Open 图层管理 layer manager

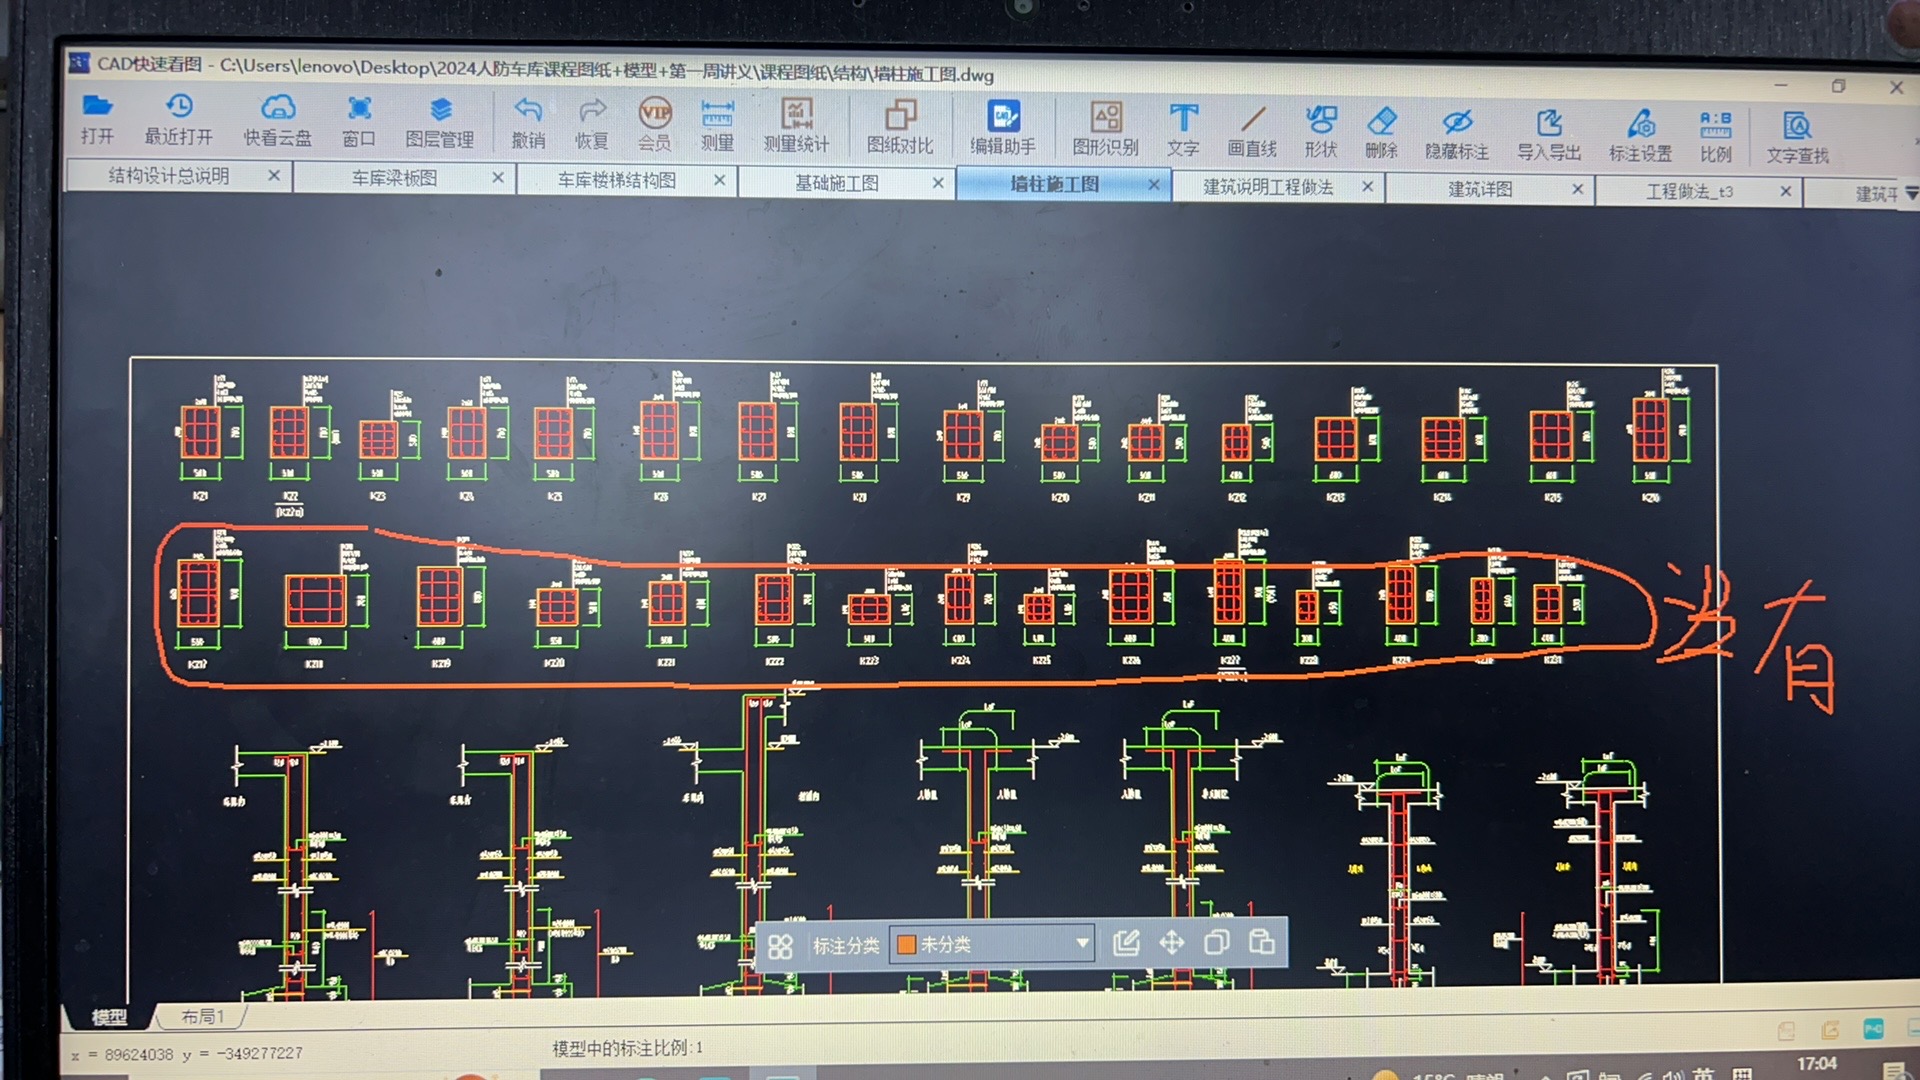click(x=440, y=123)
